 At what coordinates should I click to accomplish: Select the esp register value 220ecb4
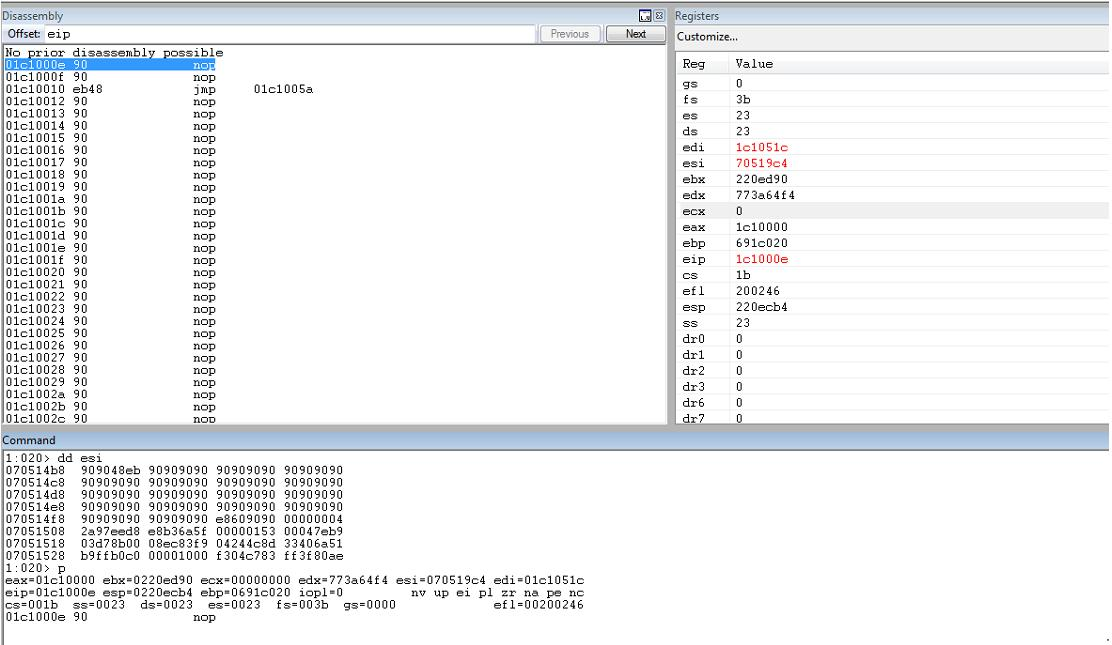click(762, 307)
